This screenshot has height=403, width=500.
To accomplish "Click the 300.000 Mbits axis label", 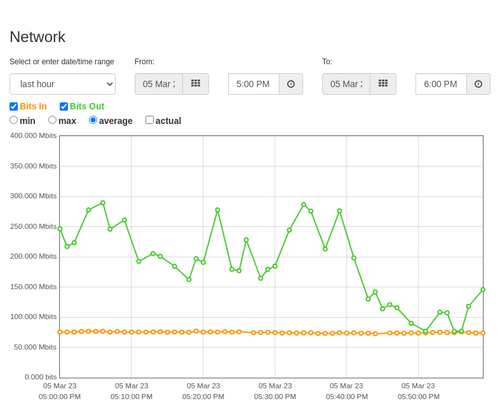I will point(33,196).
